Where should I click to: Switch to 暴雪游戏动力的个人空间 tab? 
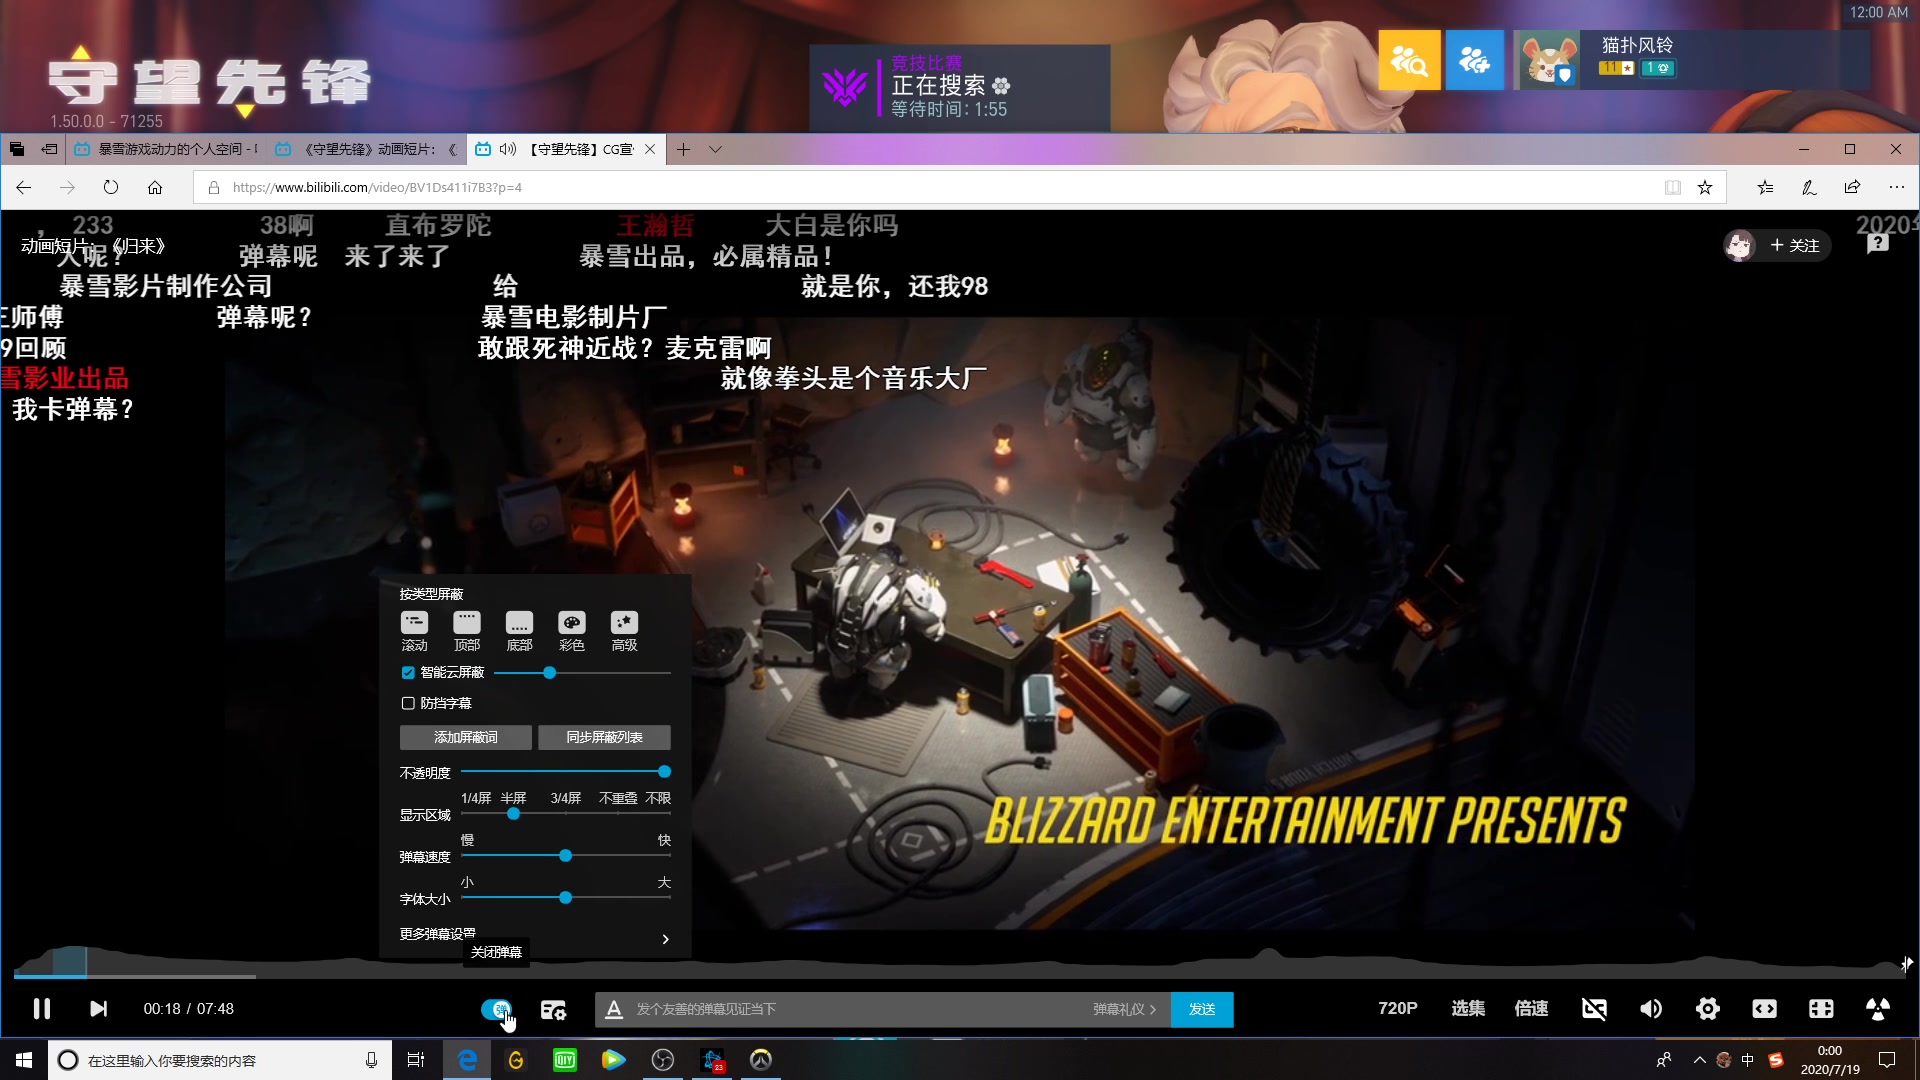coord(165,149)
